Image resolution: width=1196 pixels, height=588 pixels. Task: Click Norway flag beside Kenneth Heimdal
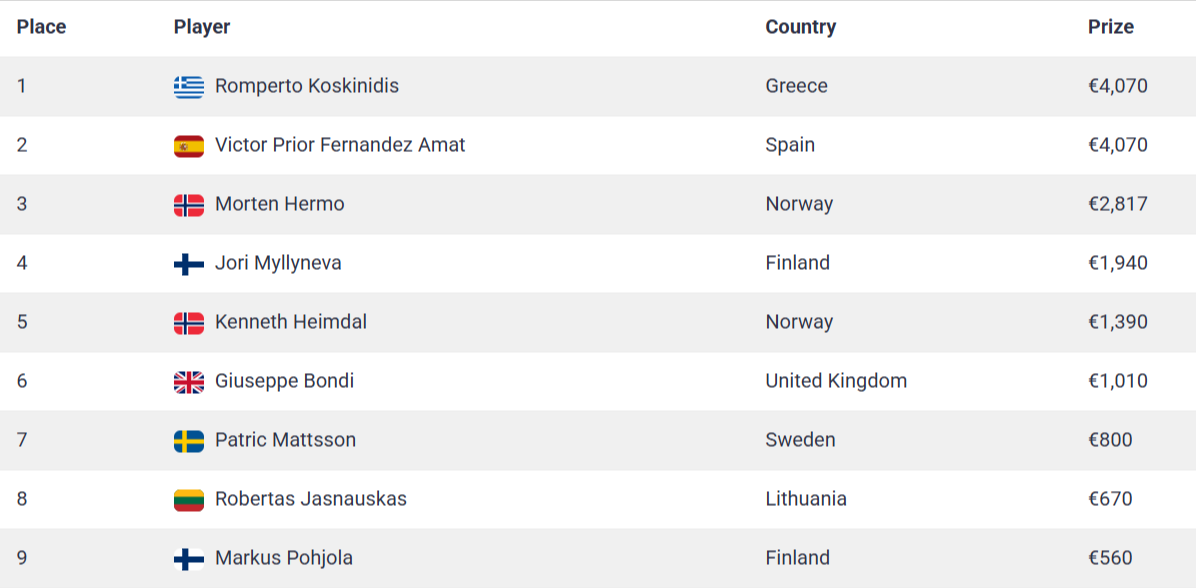[188, 323]
